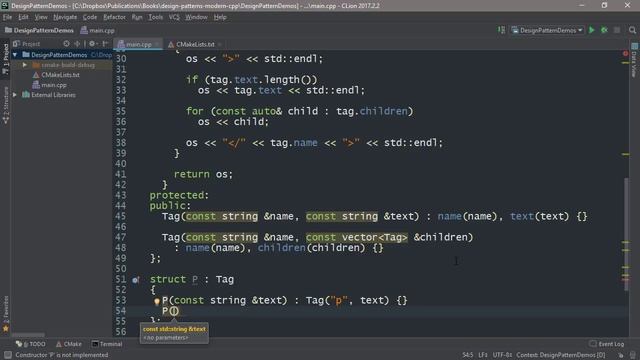Open the Data View side panel

634,60
